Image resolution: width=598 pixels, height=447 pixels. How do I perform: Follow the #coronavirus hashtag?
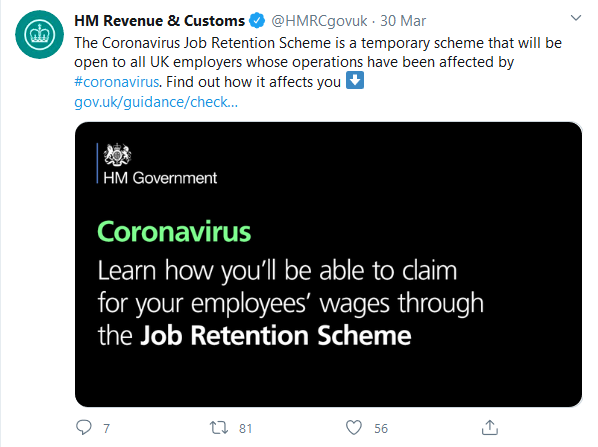pyautogui.click(x=116, y=82)
